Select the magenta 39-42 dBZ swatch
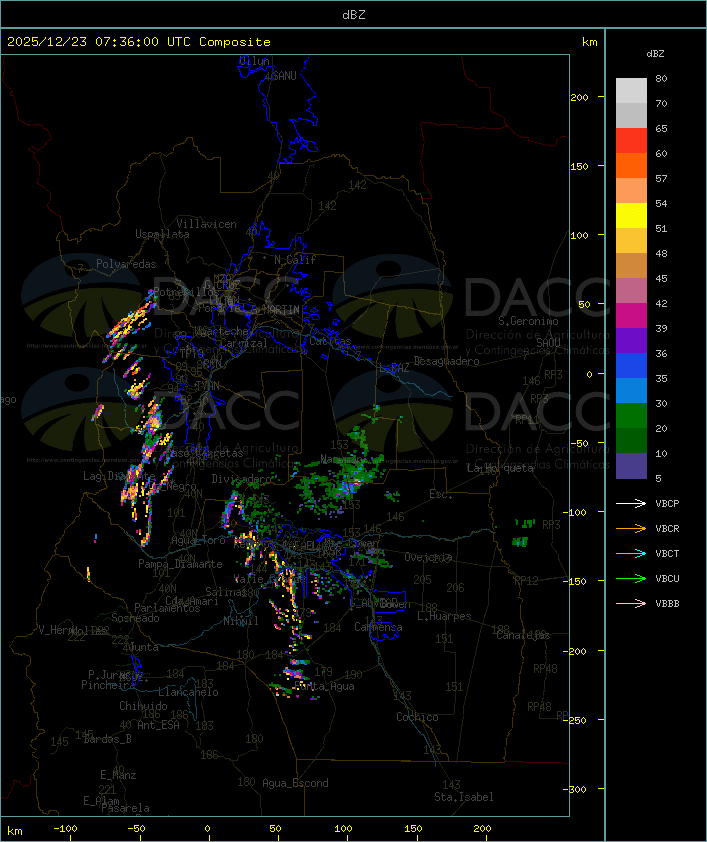This screenshot has height=842, width=707. pyautogui.click(x=631, y=315)
